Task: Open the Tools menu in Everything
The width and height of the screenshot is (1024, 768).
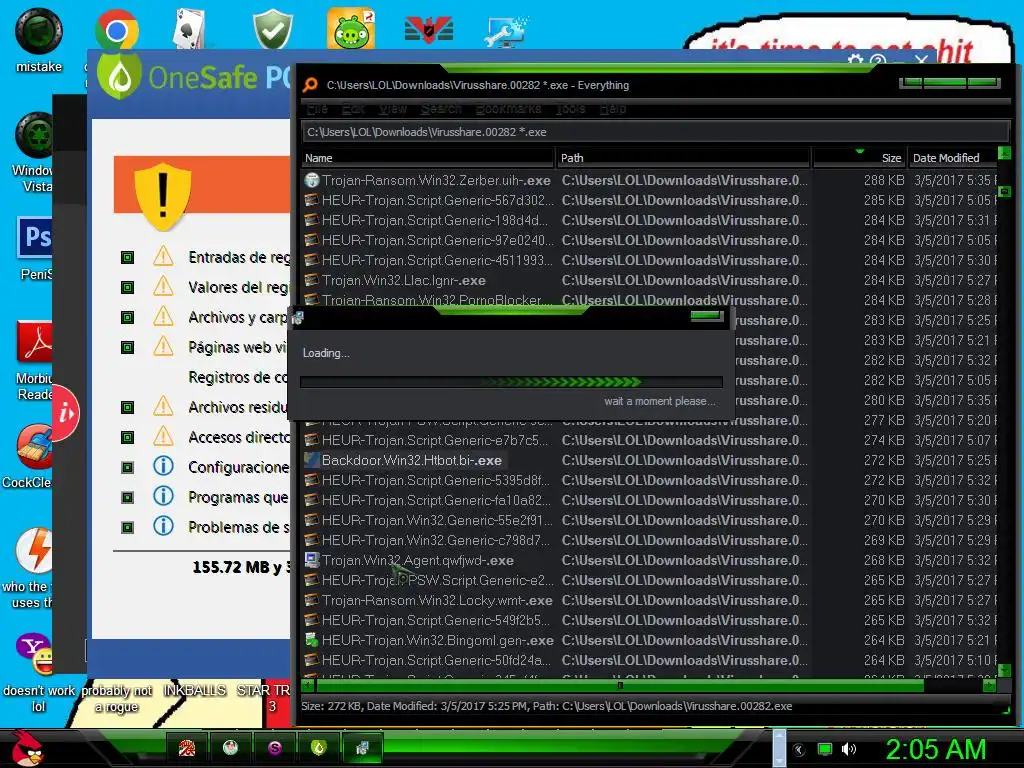Action: (570, 108)
